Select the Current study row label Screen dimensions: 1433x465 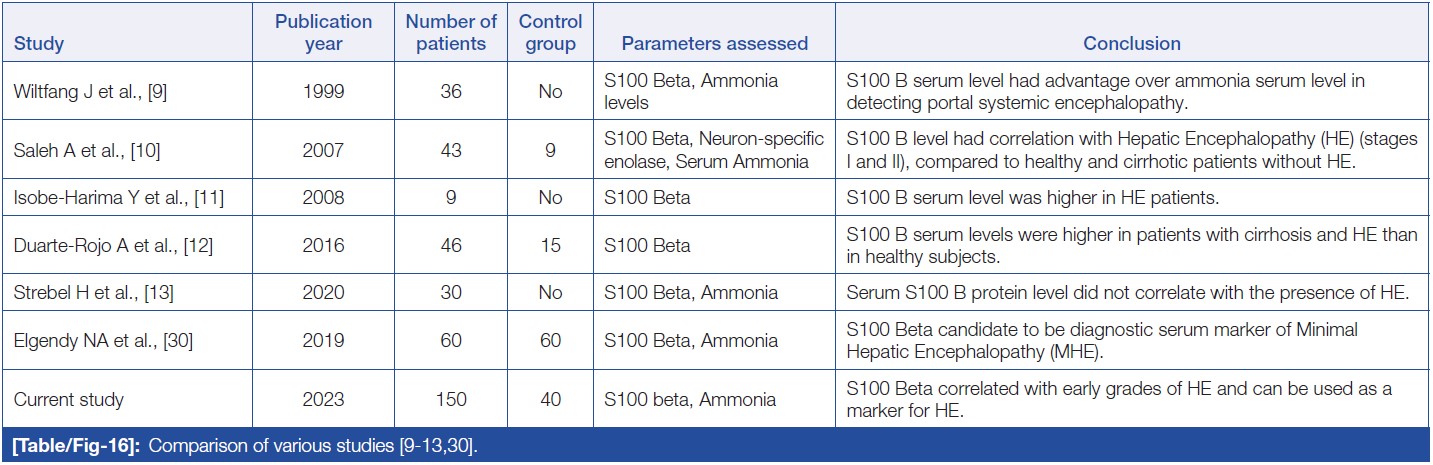tap(69, 400)
